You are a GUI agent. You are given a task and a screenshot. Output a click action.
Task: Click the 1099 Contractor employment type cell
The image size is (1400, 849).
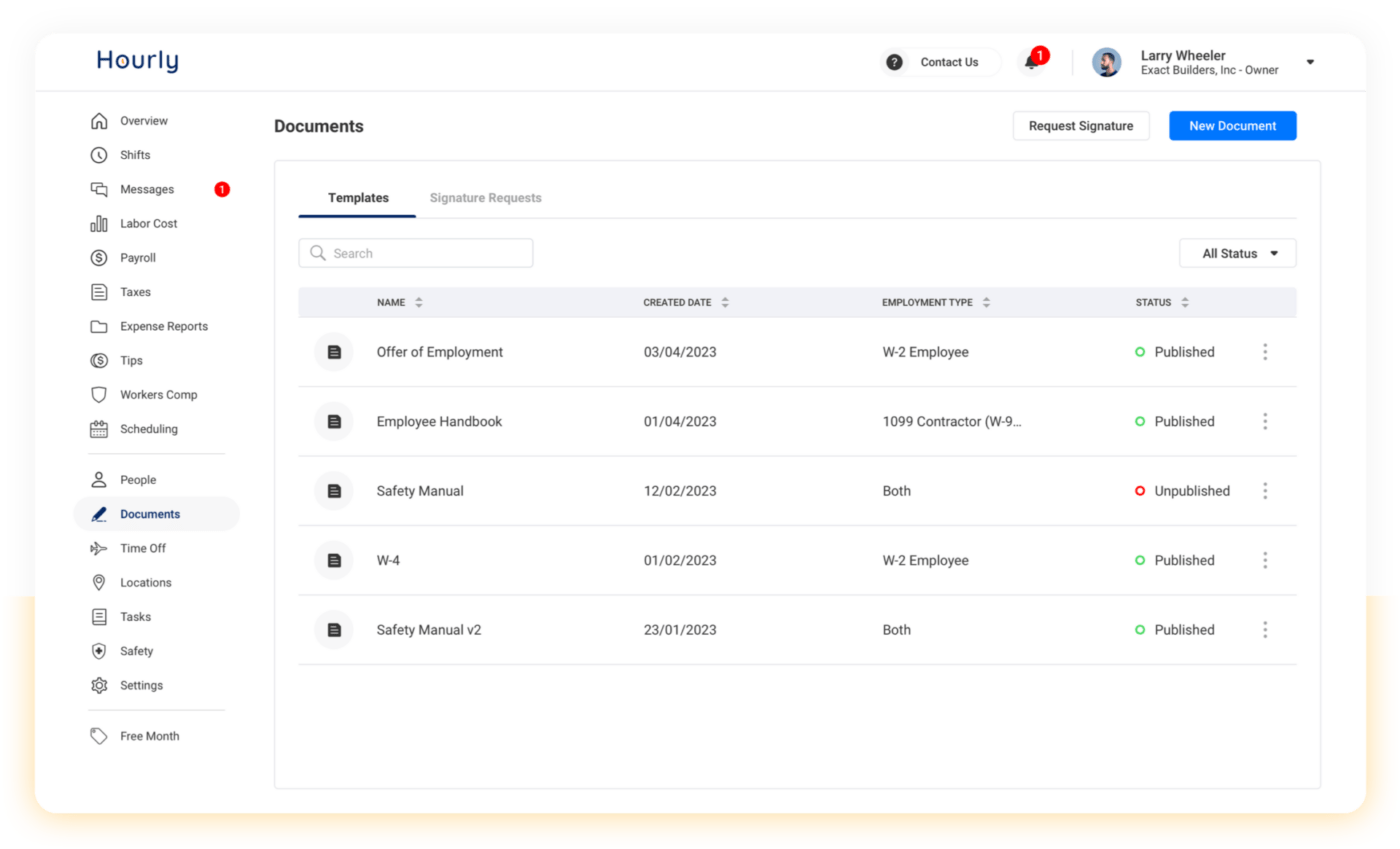[952, 422]
